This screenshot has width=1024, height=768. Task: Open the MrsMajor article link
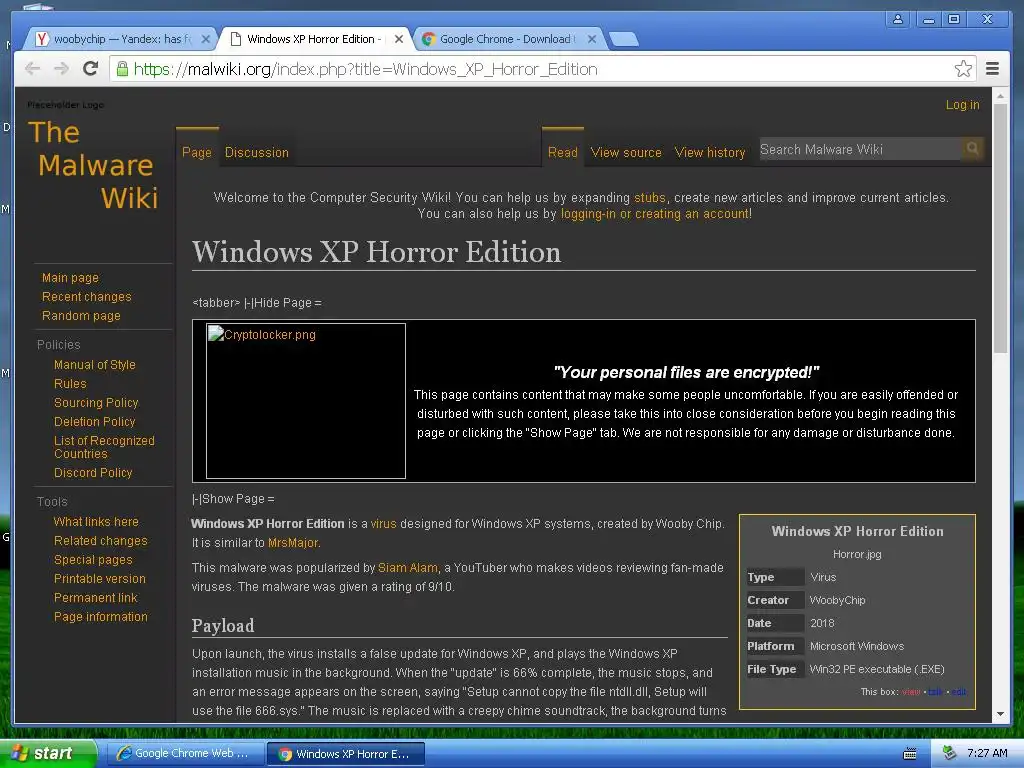tap(293, 542)
